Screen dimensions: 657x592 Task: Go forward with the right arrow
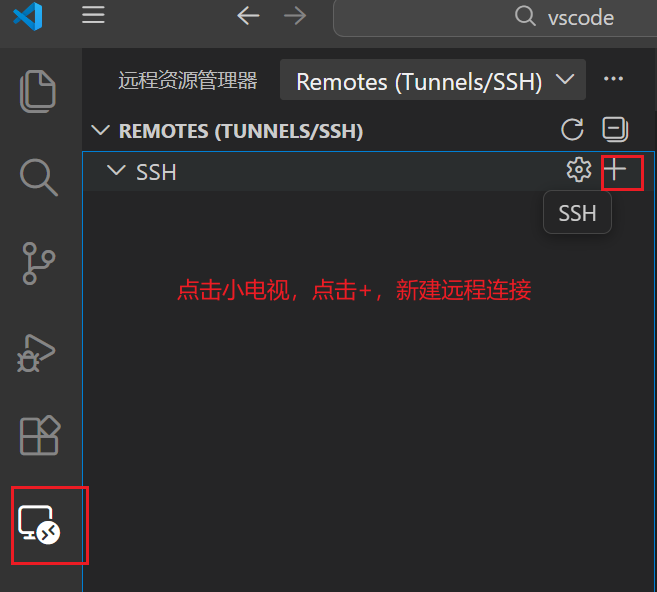pos(295,16)
